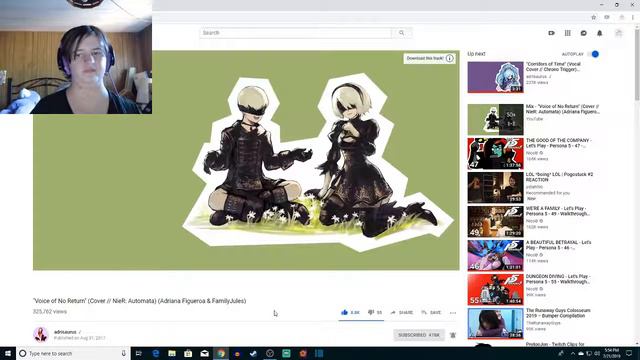
Task: Click the Windows Type here to search box
Action: coord(73,353)
